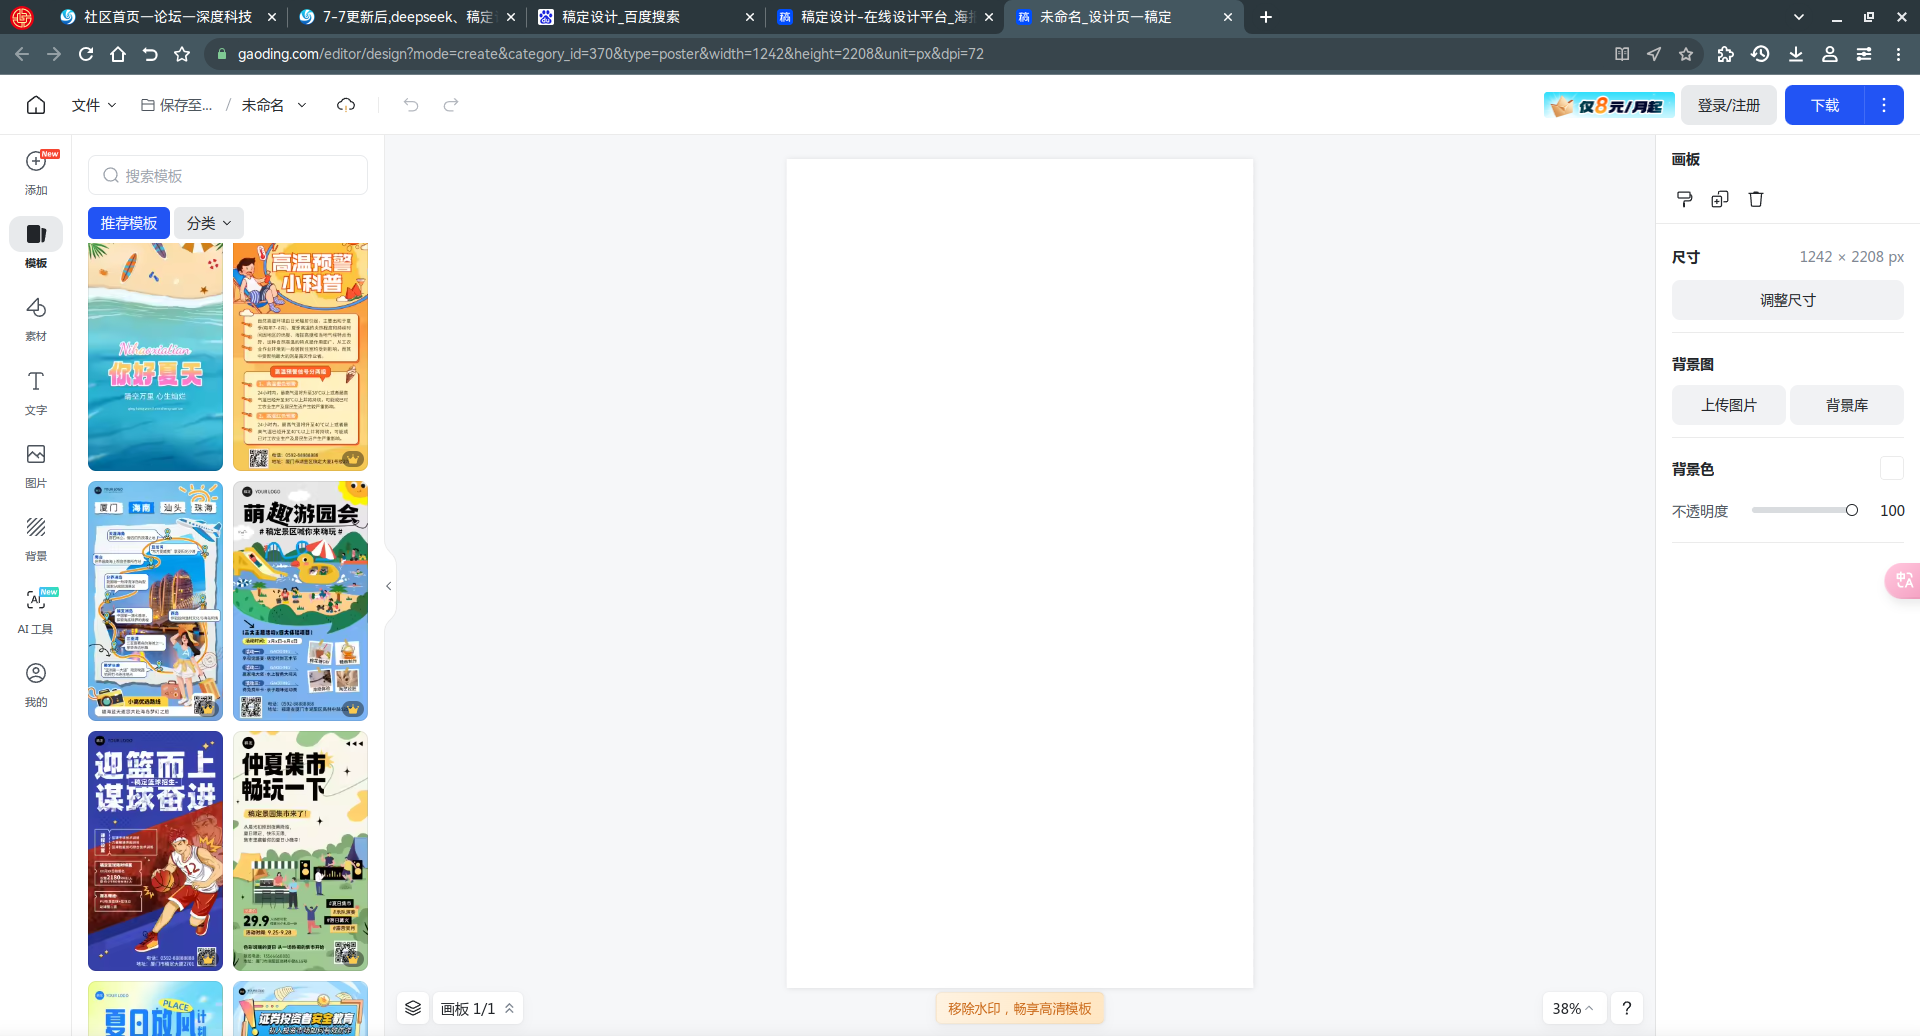Delete the artboard with the trash icon
The image size is (1920, 1036).
1756,199
